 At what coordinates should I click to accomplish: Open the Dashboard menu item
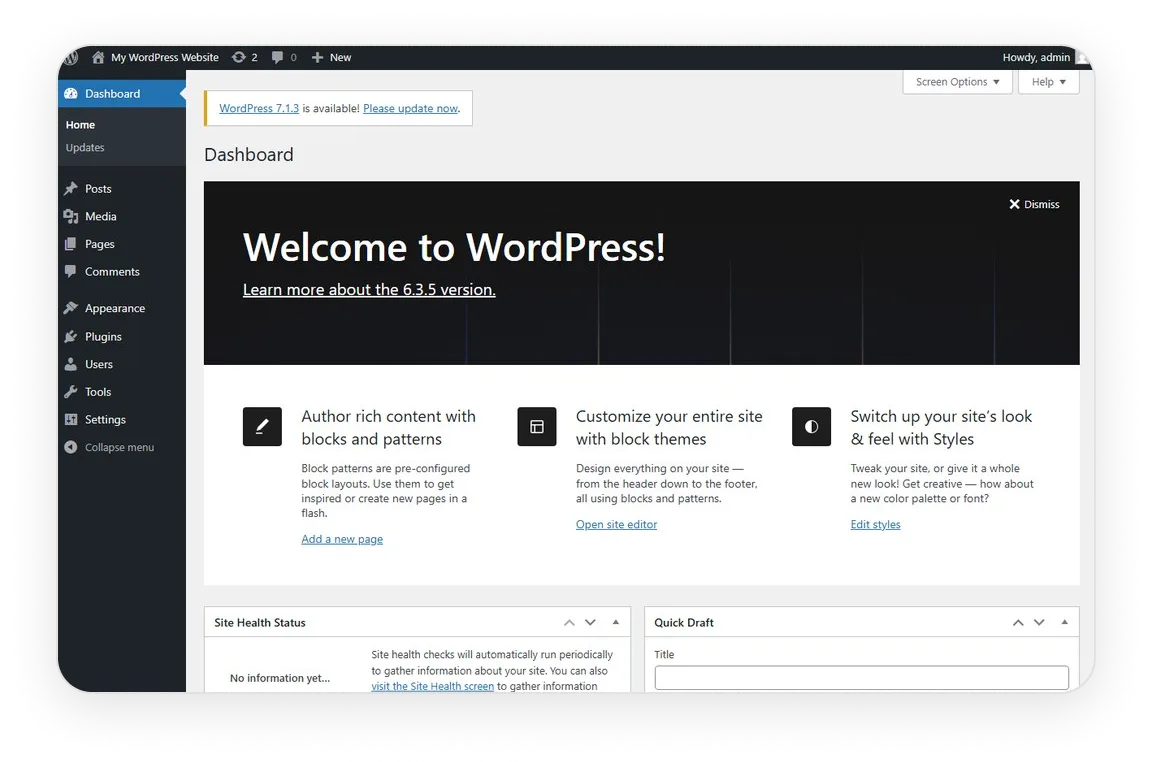pos(122,93)
